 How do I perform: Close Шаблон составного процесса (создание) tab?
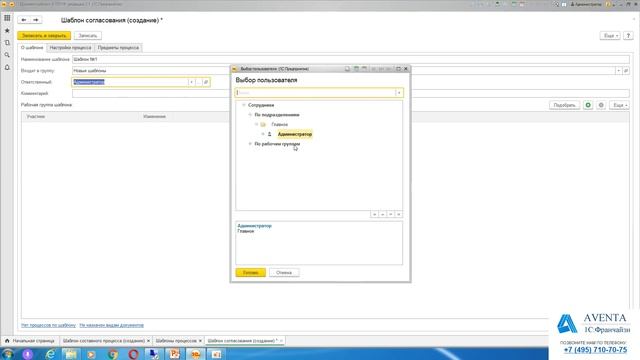[148, 340]
